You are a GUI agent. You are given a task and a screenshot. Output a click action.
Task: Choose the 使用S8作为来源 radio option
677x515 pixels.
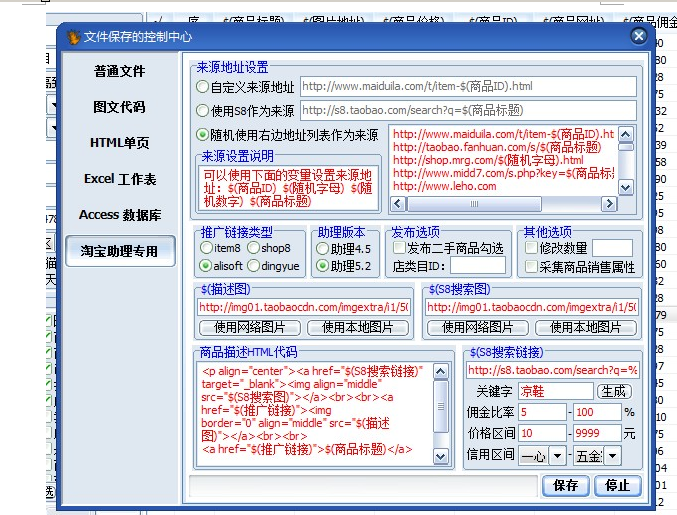click(203, 110)
